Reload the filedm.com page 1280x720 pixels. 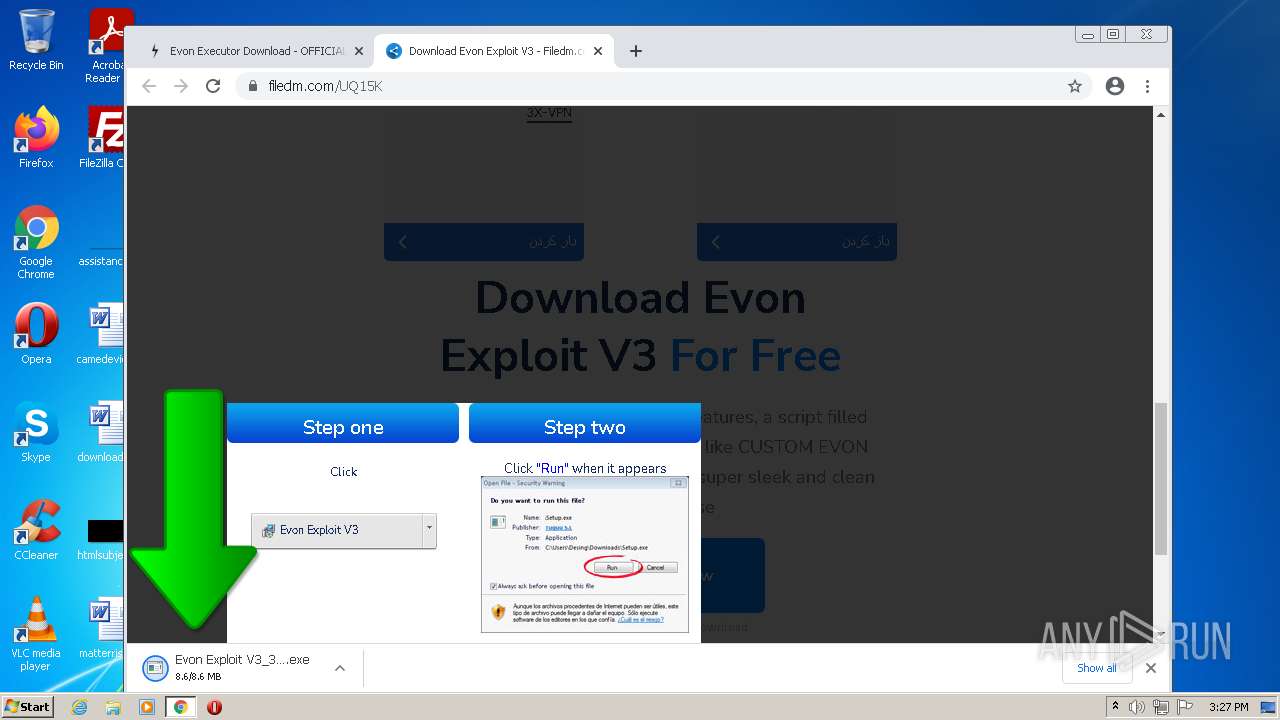213,86
